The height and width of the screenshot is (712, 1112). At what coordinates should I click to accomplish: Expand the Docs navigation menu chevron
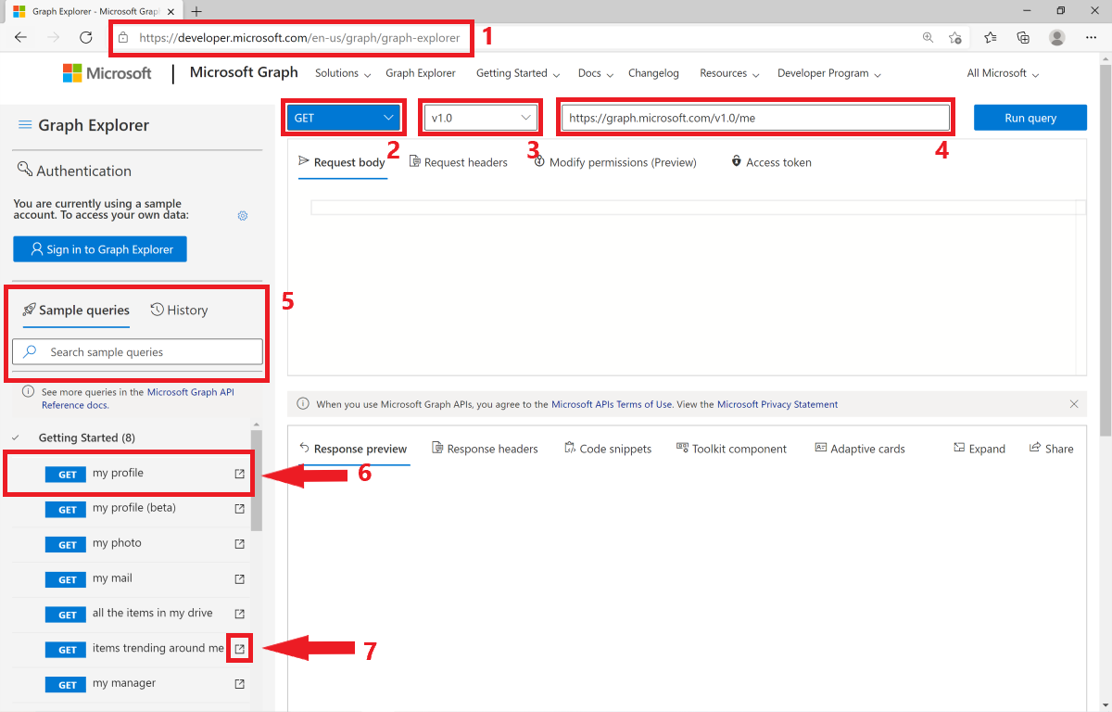tap(611, 74)
